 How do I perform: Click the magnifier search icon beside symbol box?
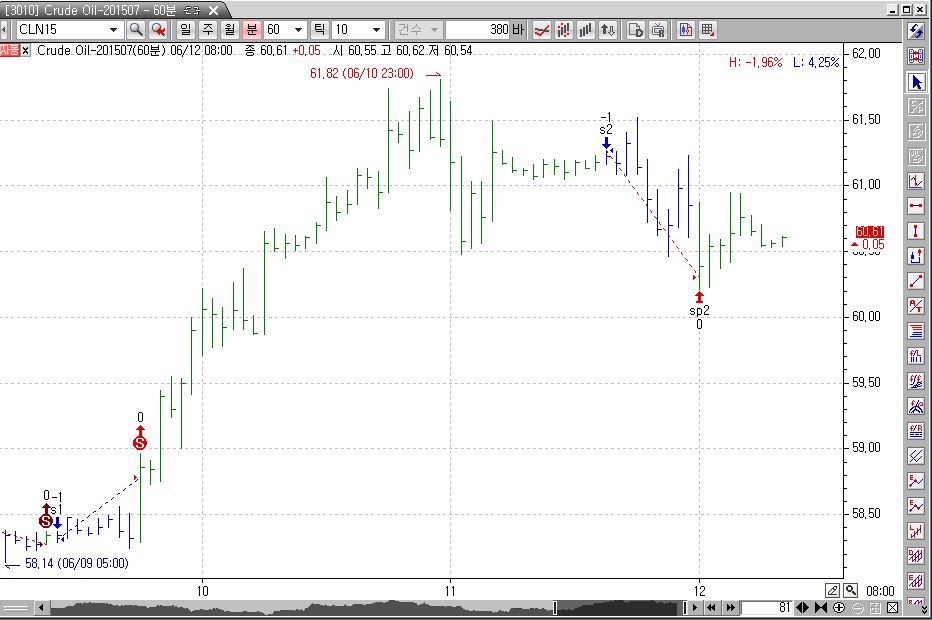pos(136,30)
